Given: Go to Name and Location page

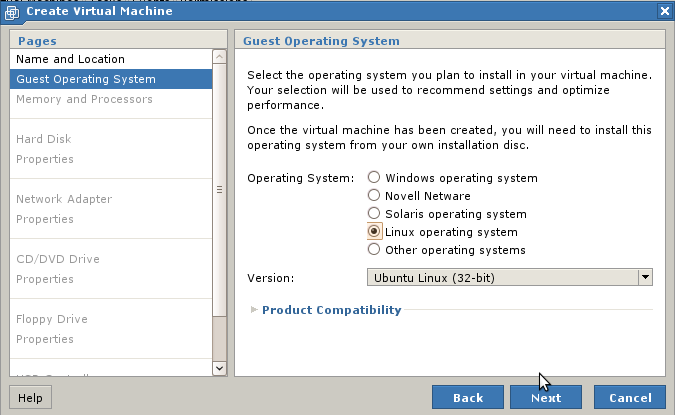Looking at the screenshot, I should [70, 59].
